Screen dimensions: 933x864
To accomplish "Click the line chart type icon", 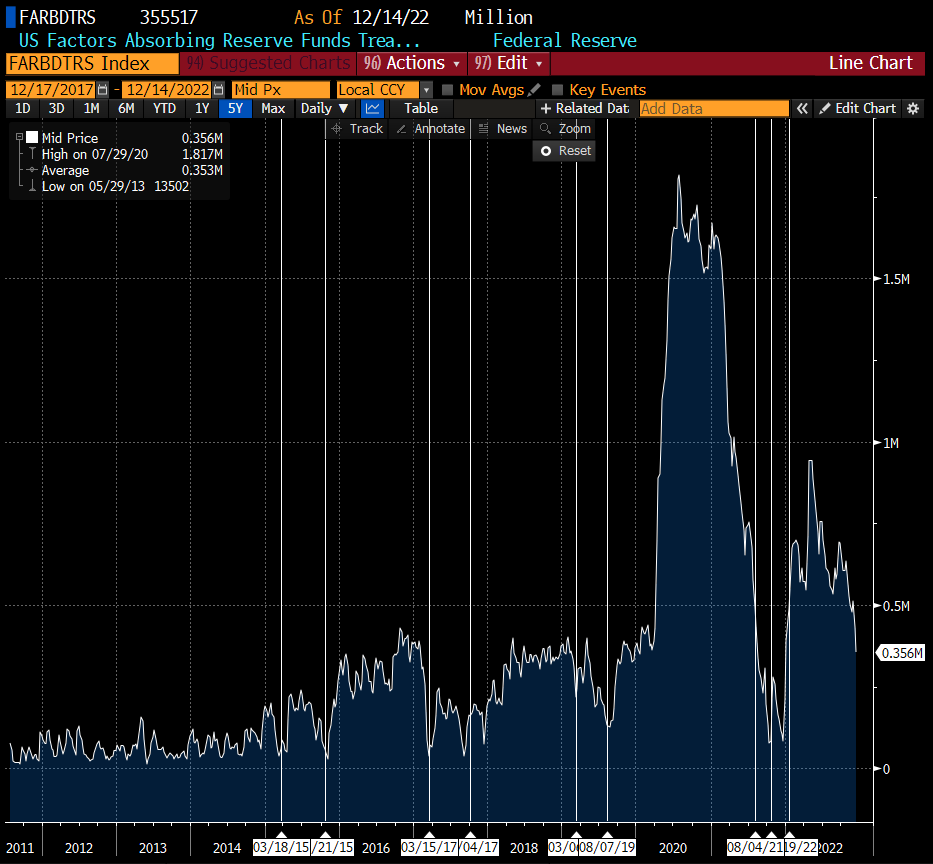I will coord(372,108).
